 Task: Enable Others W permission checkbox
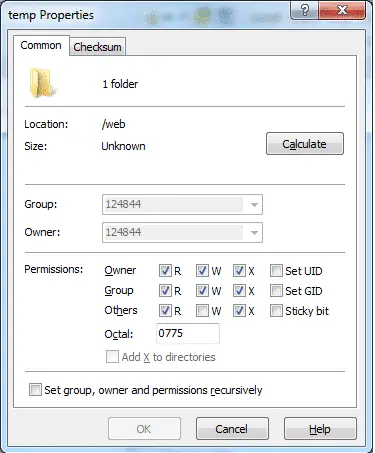pos(202,311)
